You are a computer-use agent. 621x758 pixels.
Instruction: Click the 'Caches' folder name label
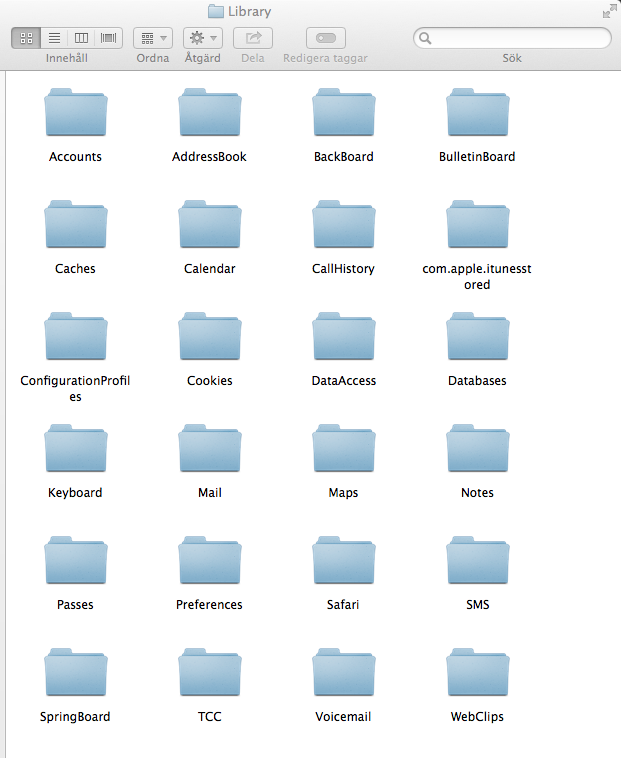click(75, 269)
